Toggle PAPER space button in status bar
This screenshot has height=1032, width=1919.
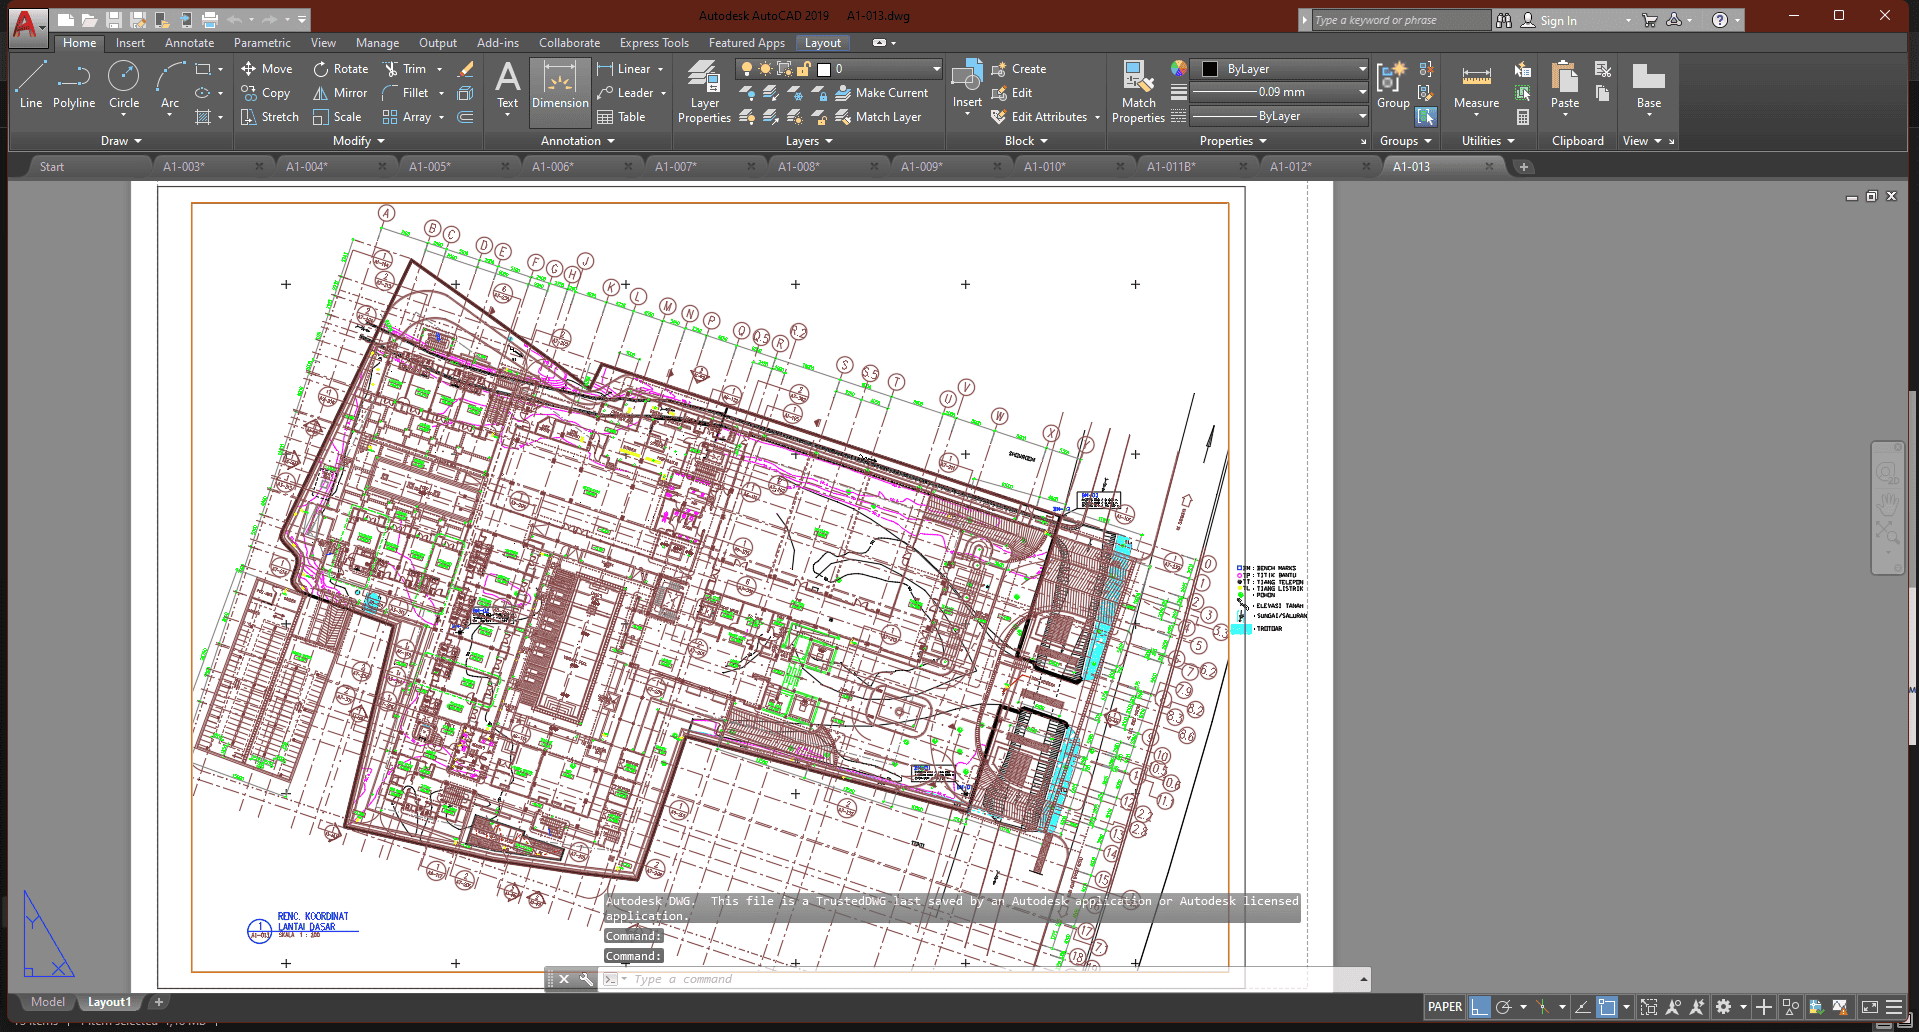(1444, 1007)
